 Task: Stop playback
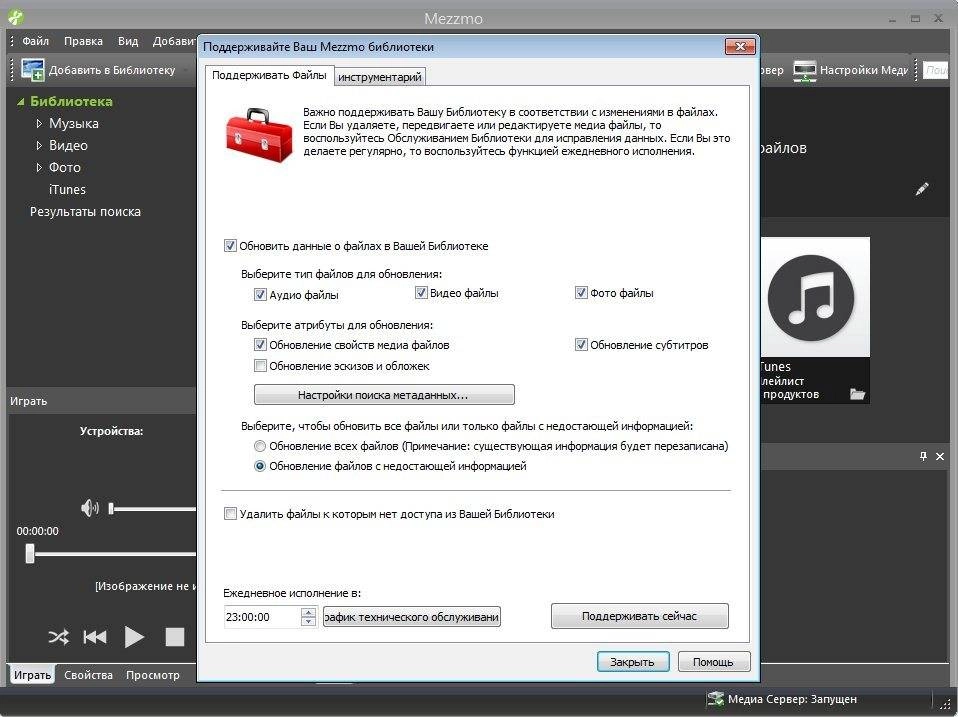[x=175, y=637]
